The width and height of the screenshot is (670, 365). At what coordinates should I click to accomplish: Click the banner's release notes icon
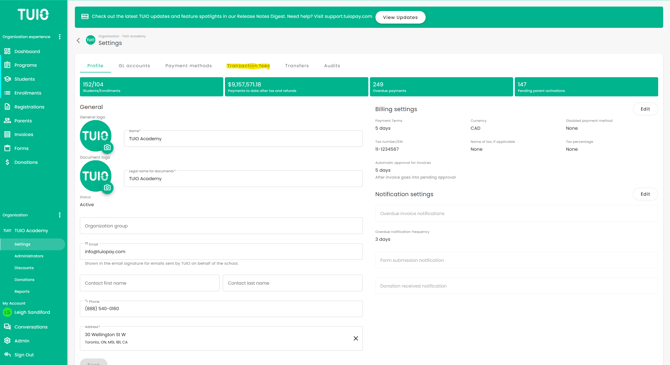85,17
